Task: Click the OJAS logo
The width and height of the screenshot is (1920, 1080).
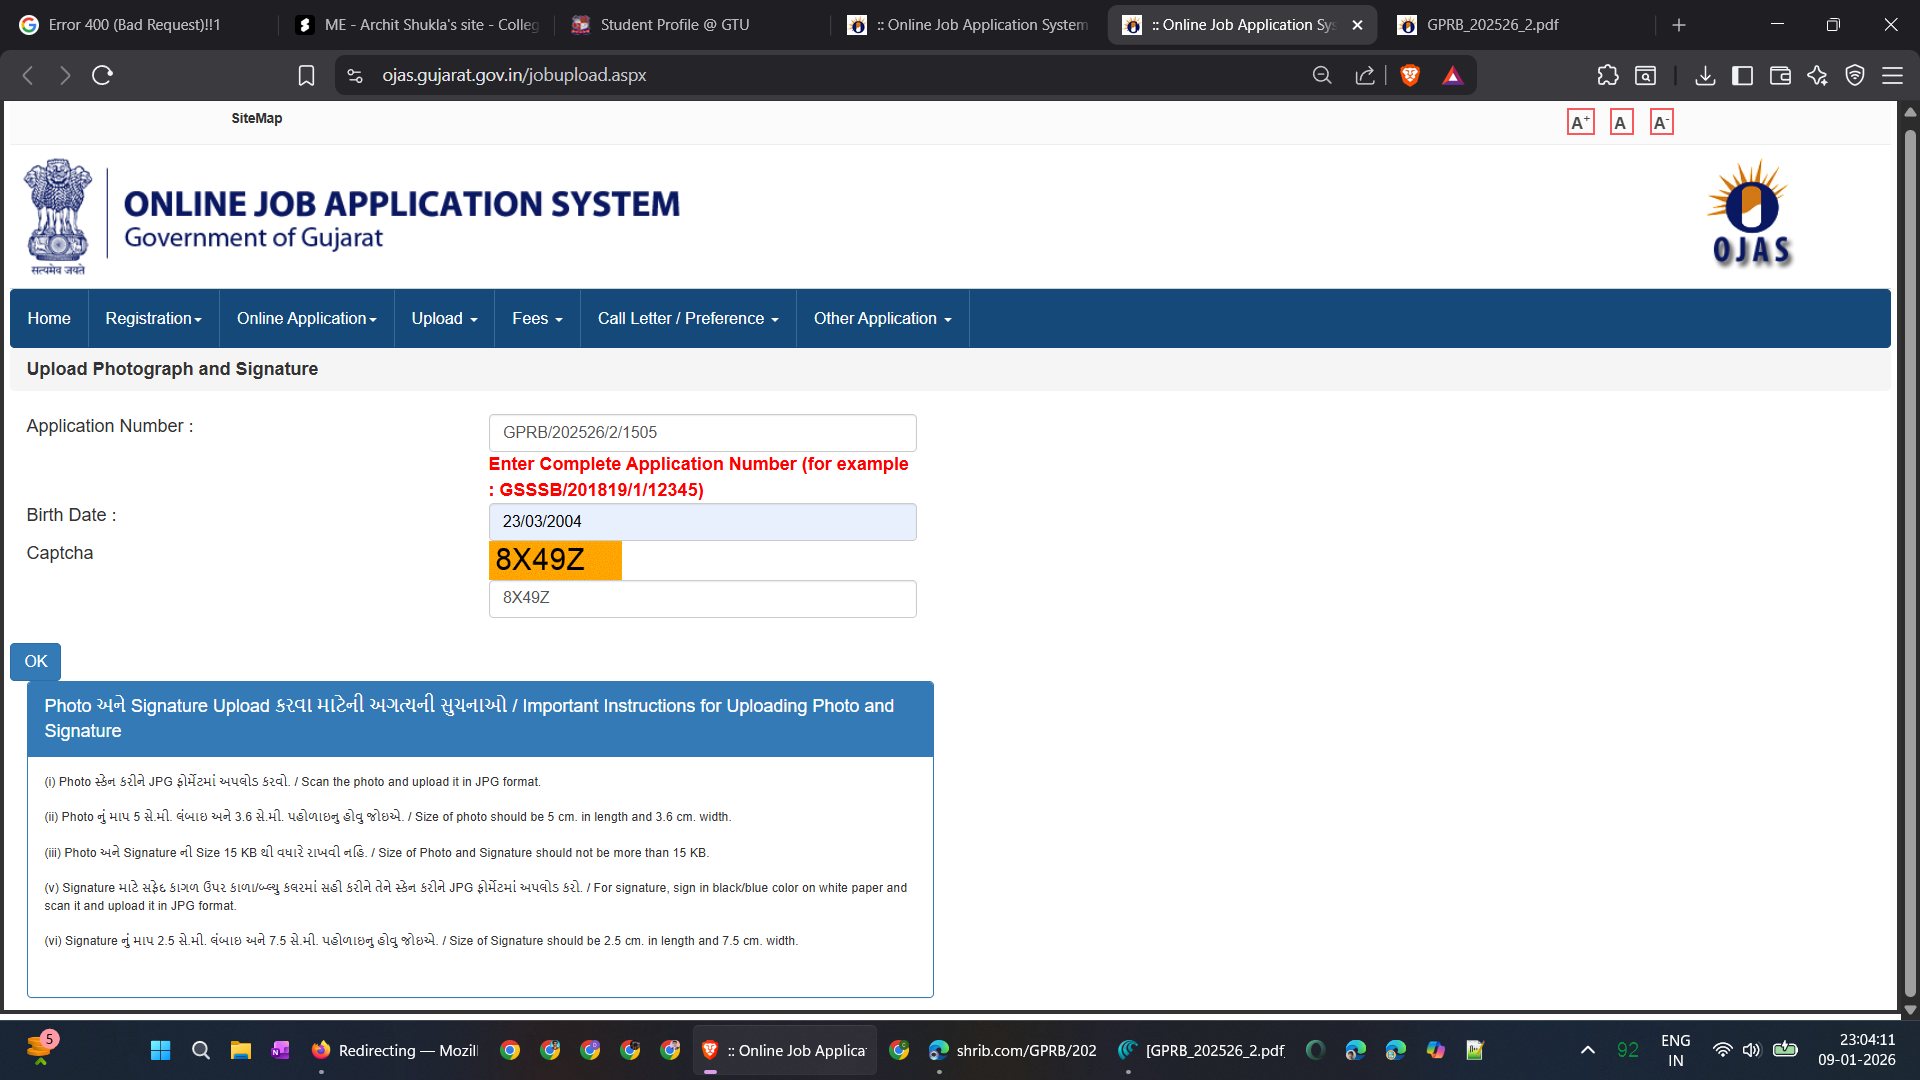Action: [x=1752, y=215]
